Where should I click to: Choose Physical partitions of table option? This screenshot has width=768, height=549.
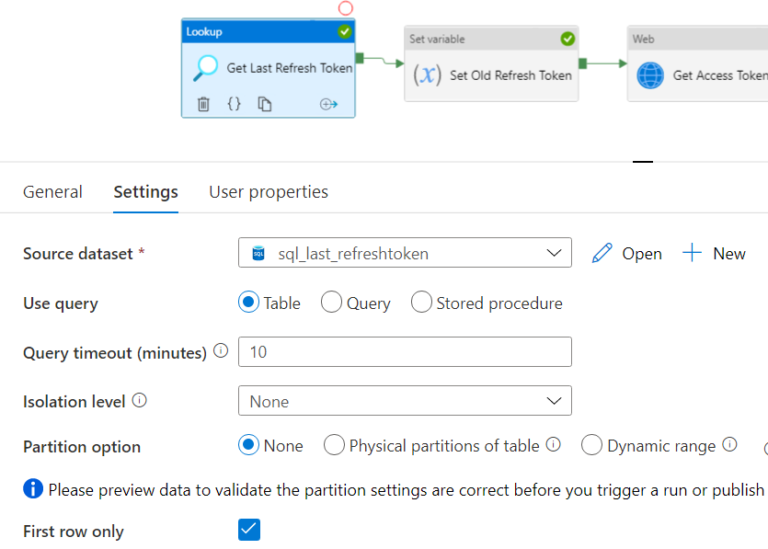[334, 445]
